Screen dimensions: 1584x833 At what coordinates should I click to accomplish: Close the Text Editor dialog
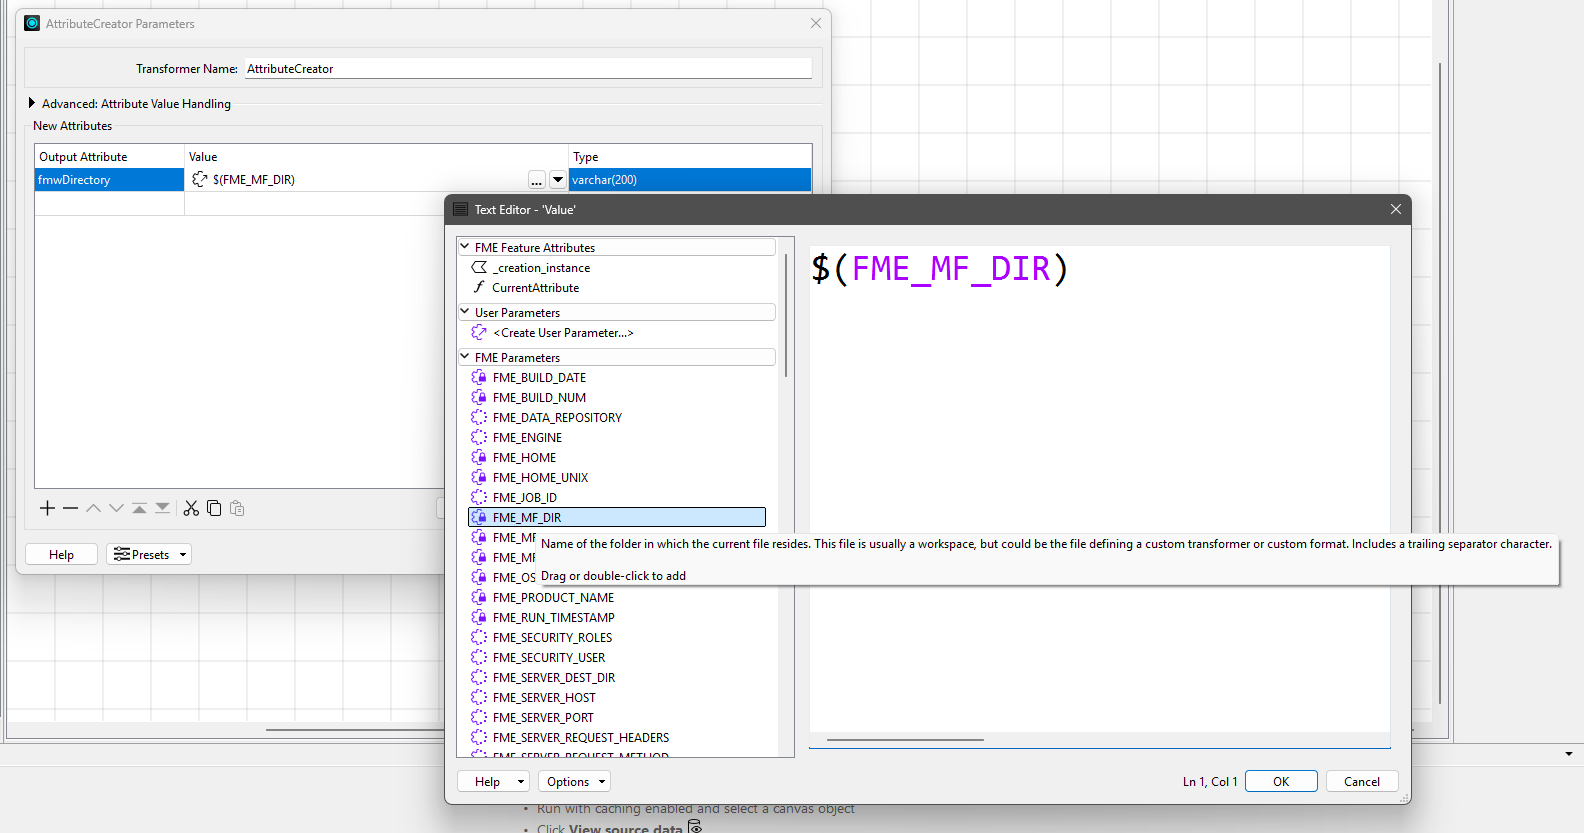tap(1396, 209)
